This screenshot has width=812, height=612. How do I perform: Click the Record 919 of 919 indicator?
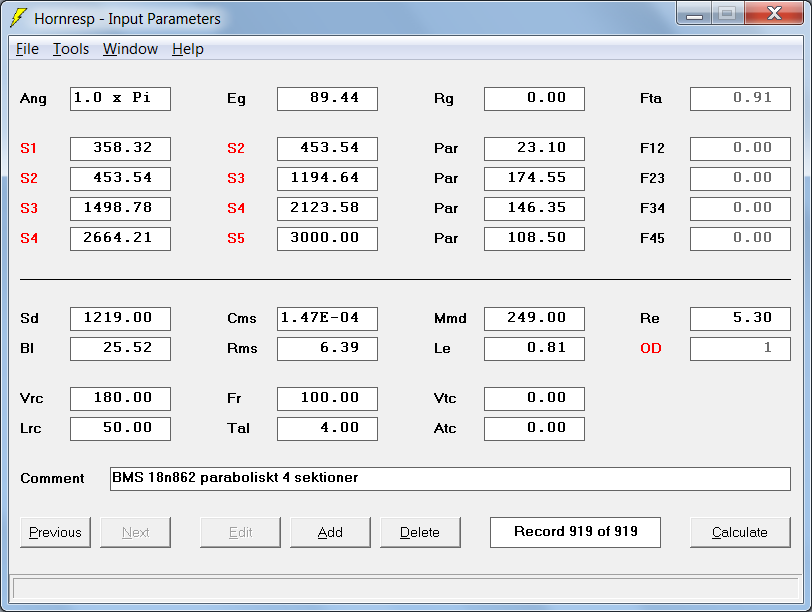575,532
